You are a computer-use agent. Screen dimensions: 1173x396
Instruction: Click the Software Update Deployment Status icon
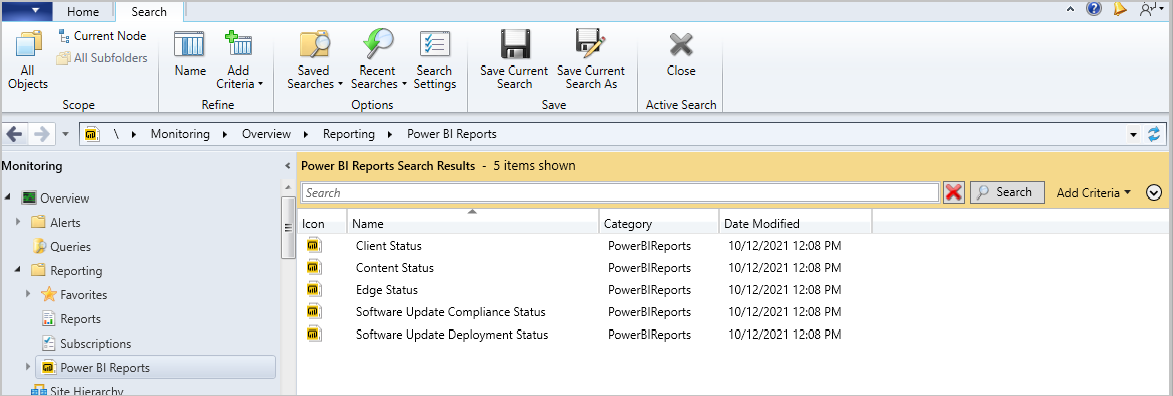(314, 334)
